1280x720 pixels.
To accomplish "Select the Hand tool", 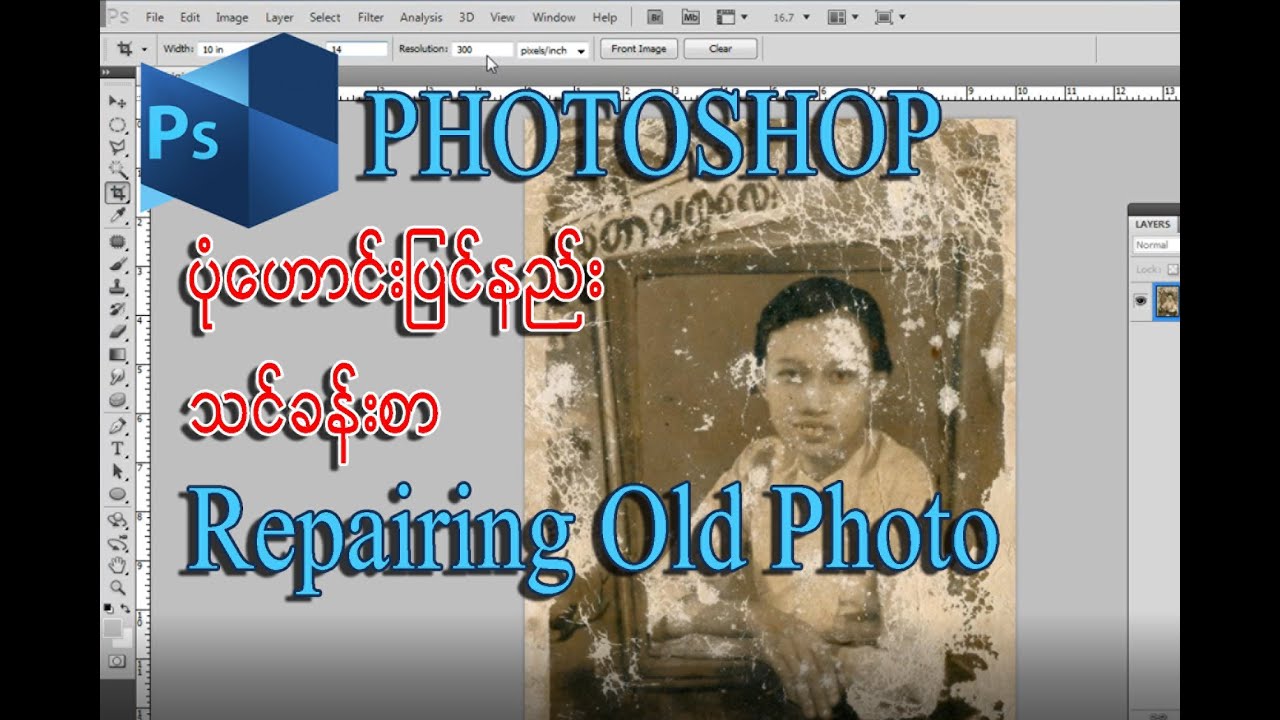I will [118, 565].
